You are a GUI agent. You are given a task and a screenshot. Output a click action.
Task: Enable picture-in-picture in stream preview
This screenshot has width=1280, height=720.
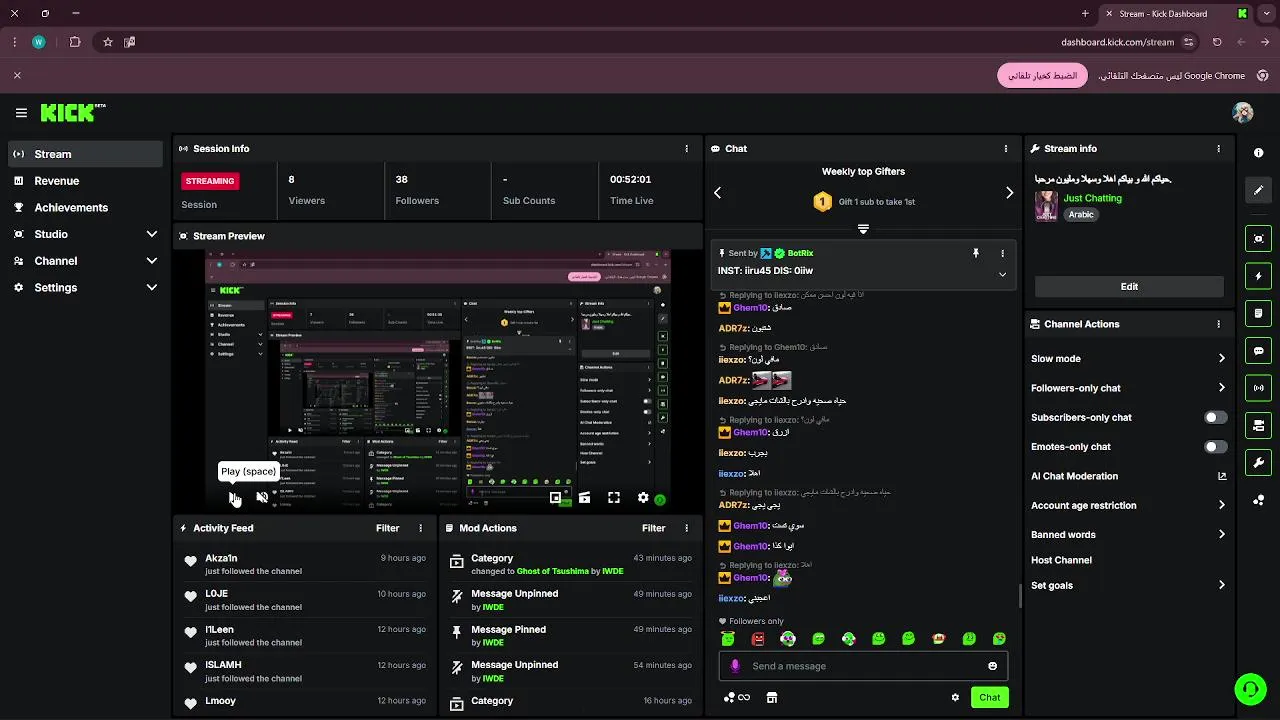point(555,497)
